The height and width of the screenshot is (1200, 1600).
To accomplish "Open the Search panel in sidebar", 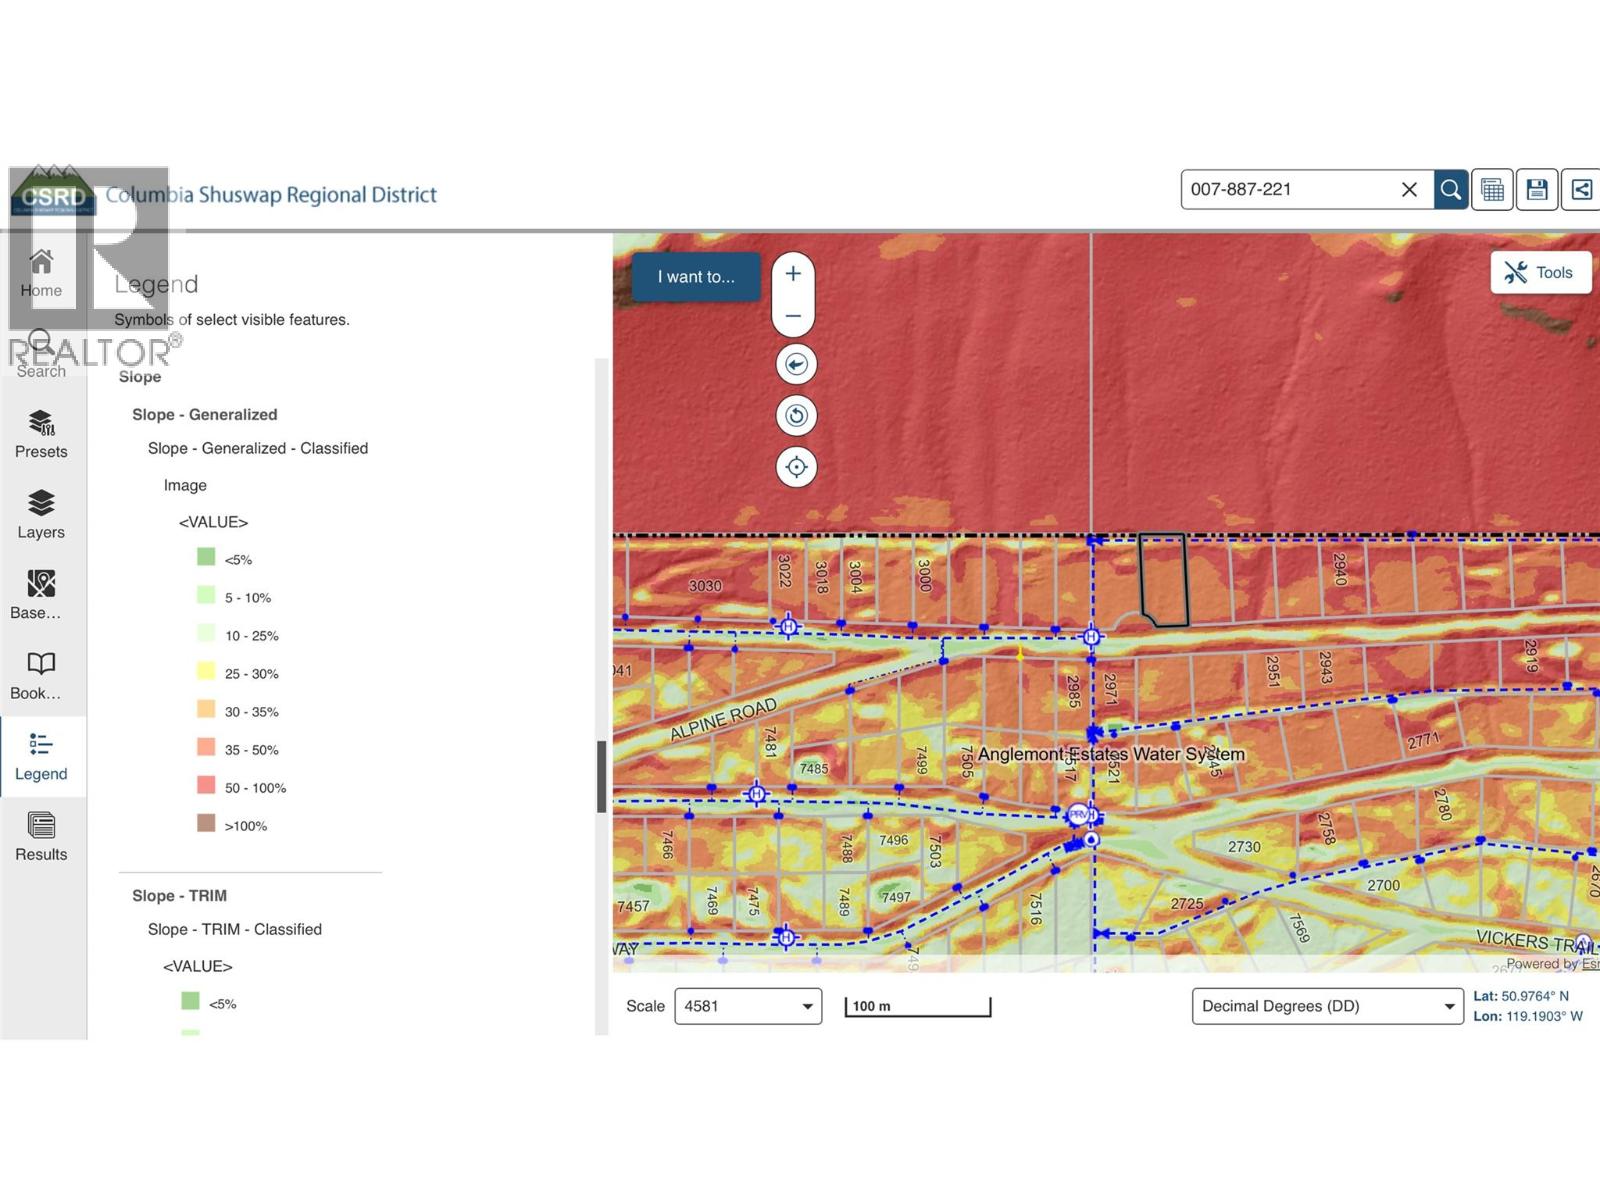I will pos(41,354).
